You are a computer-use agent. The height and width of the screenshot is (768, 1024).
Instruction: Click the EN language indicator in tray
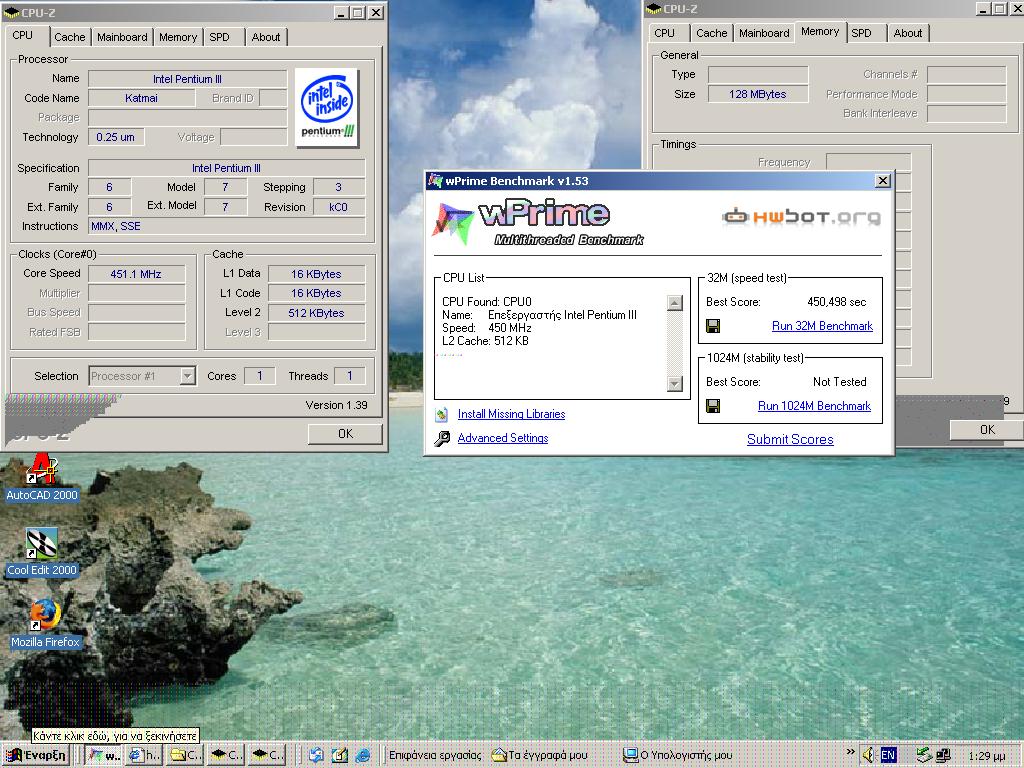click(x=888, y=755)
